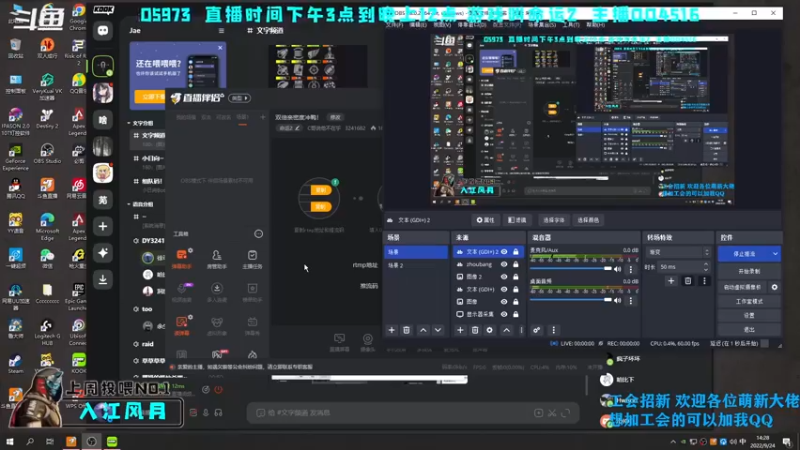Join DY3241 voice channel in KOOK
800x450 pixels.
(149, 240)
